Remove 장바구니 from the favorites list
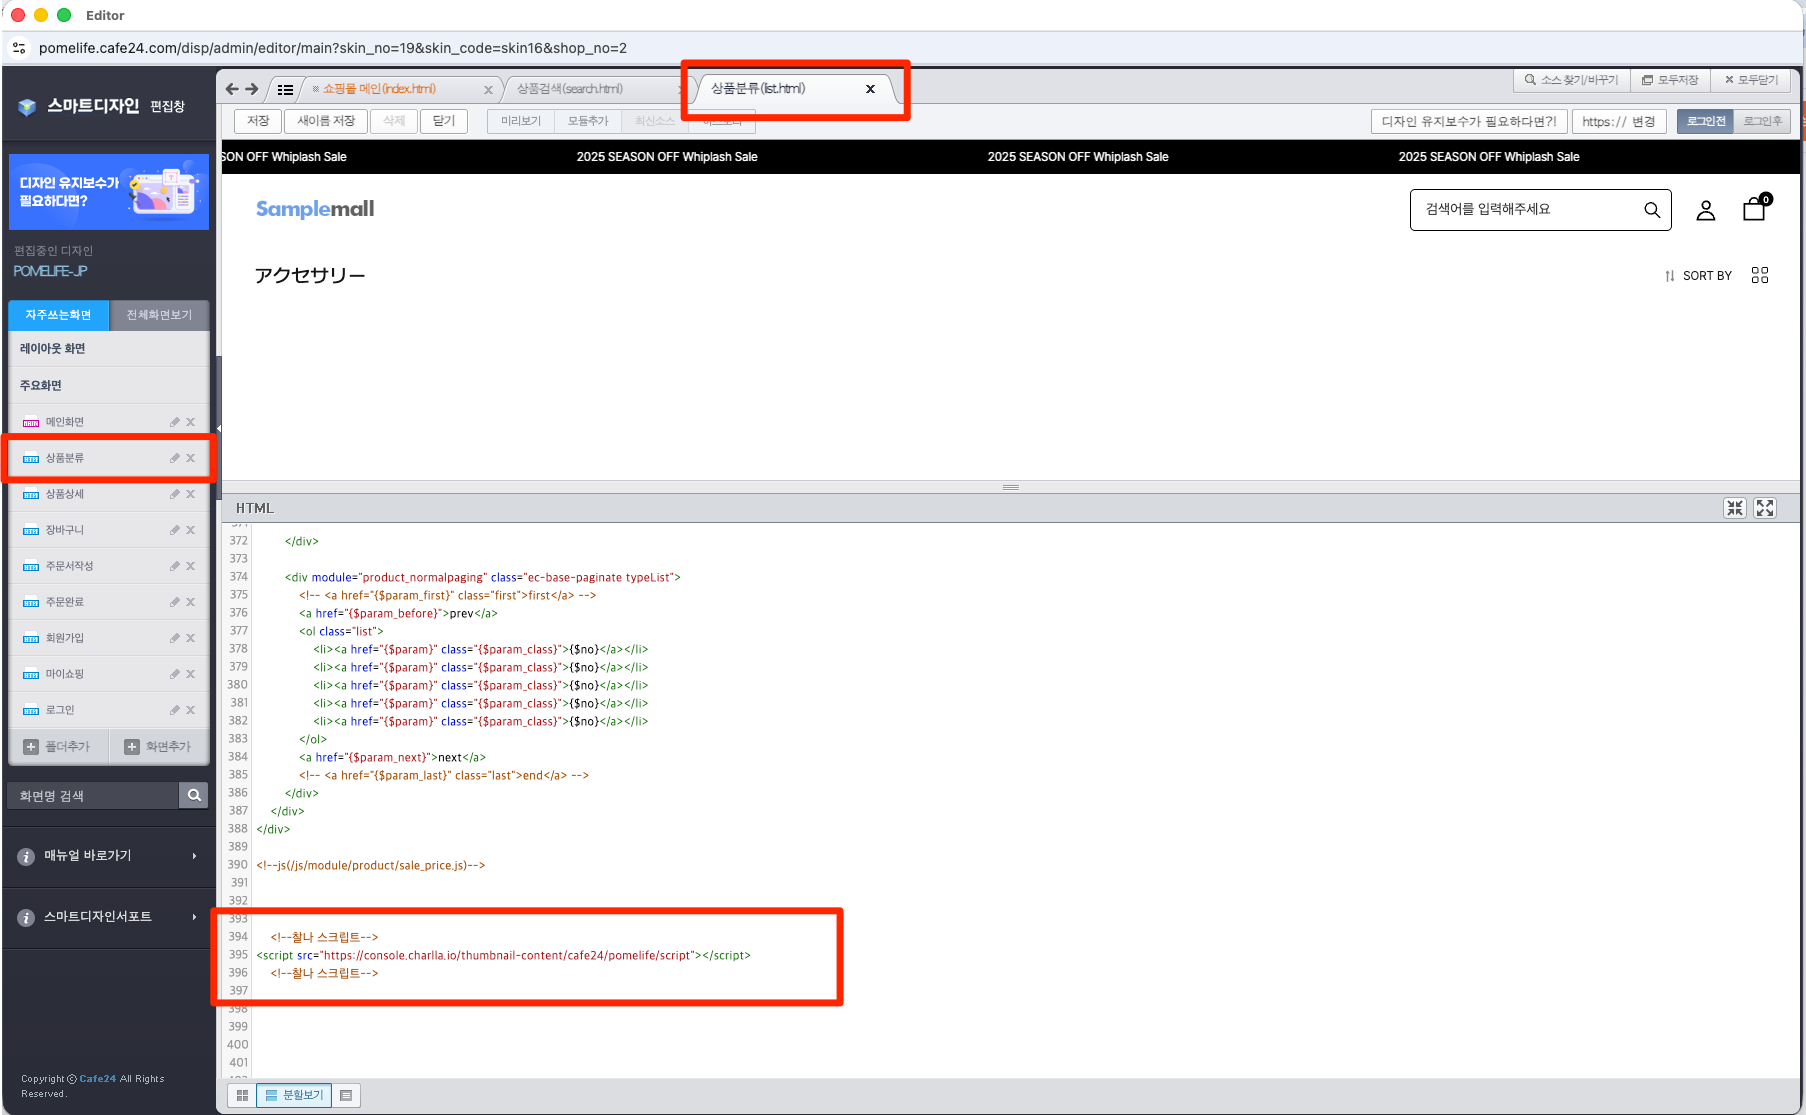 (x=191, y=530)
